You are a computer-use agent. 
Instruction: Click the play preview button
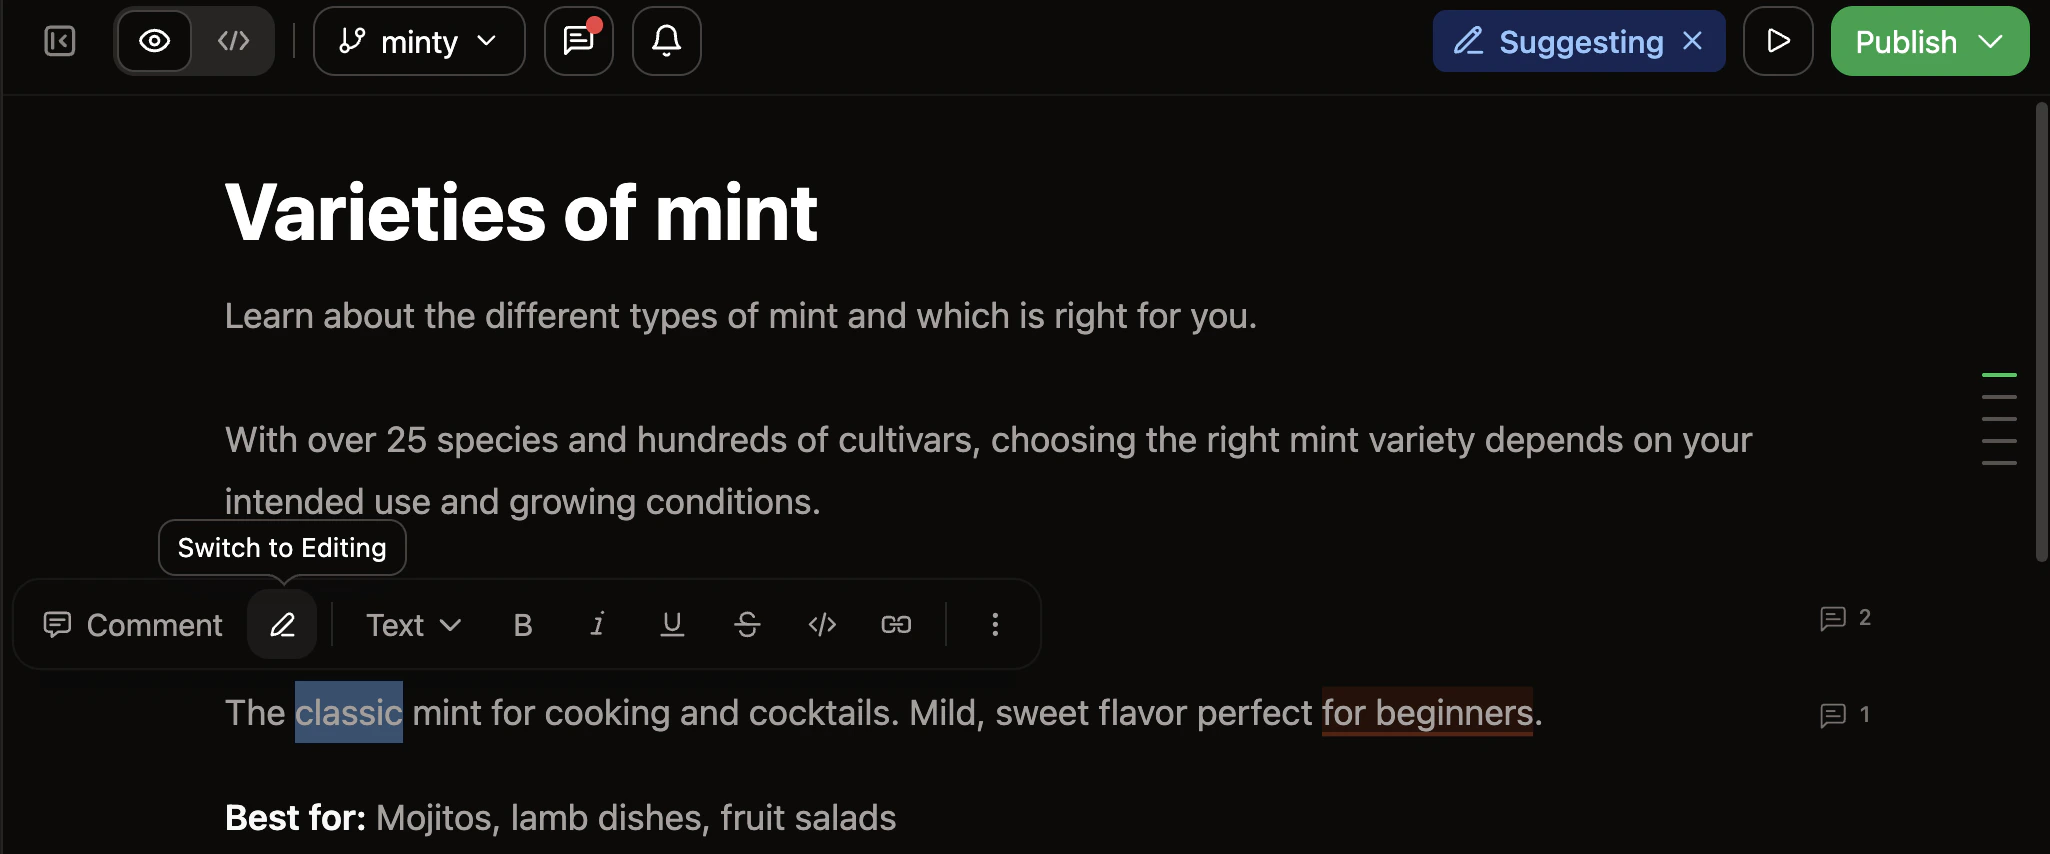coord(1778,41)
